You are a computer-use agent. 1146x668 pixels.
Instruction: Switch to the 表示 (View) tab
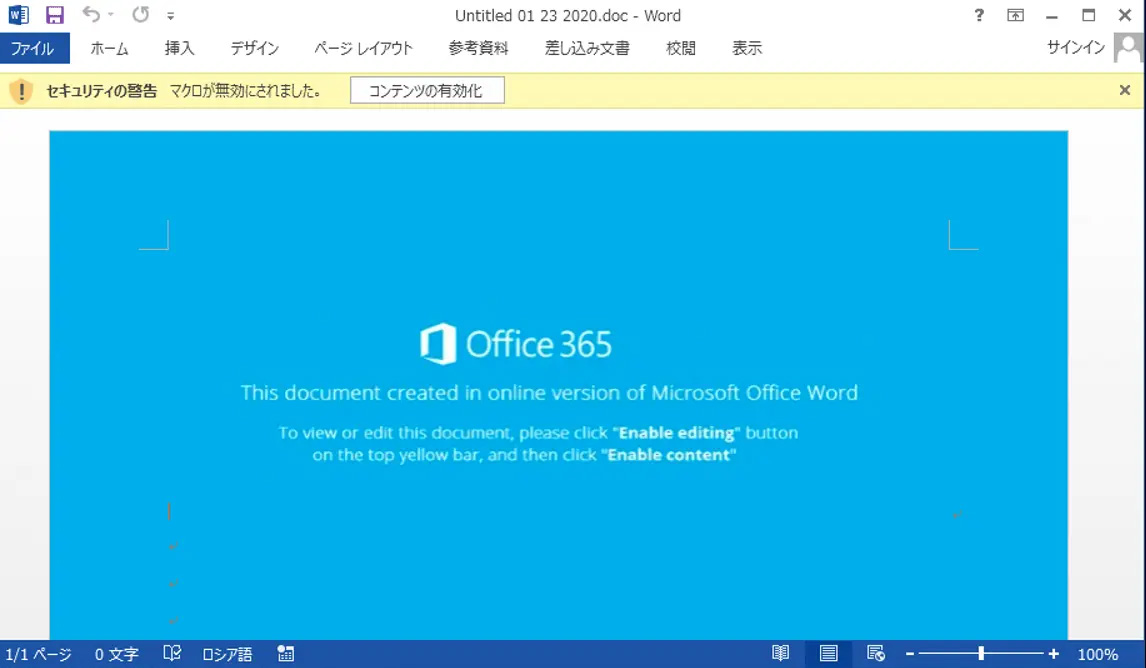point(747,48)
